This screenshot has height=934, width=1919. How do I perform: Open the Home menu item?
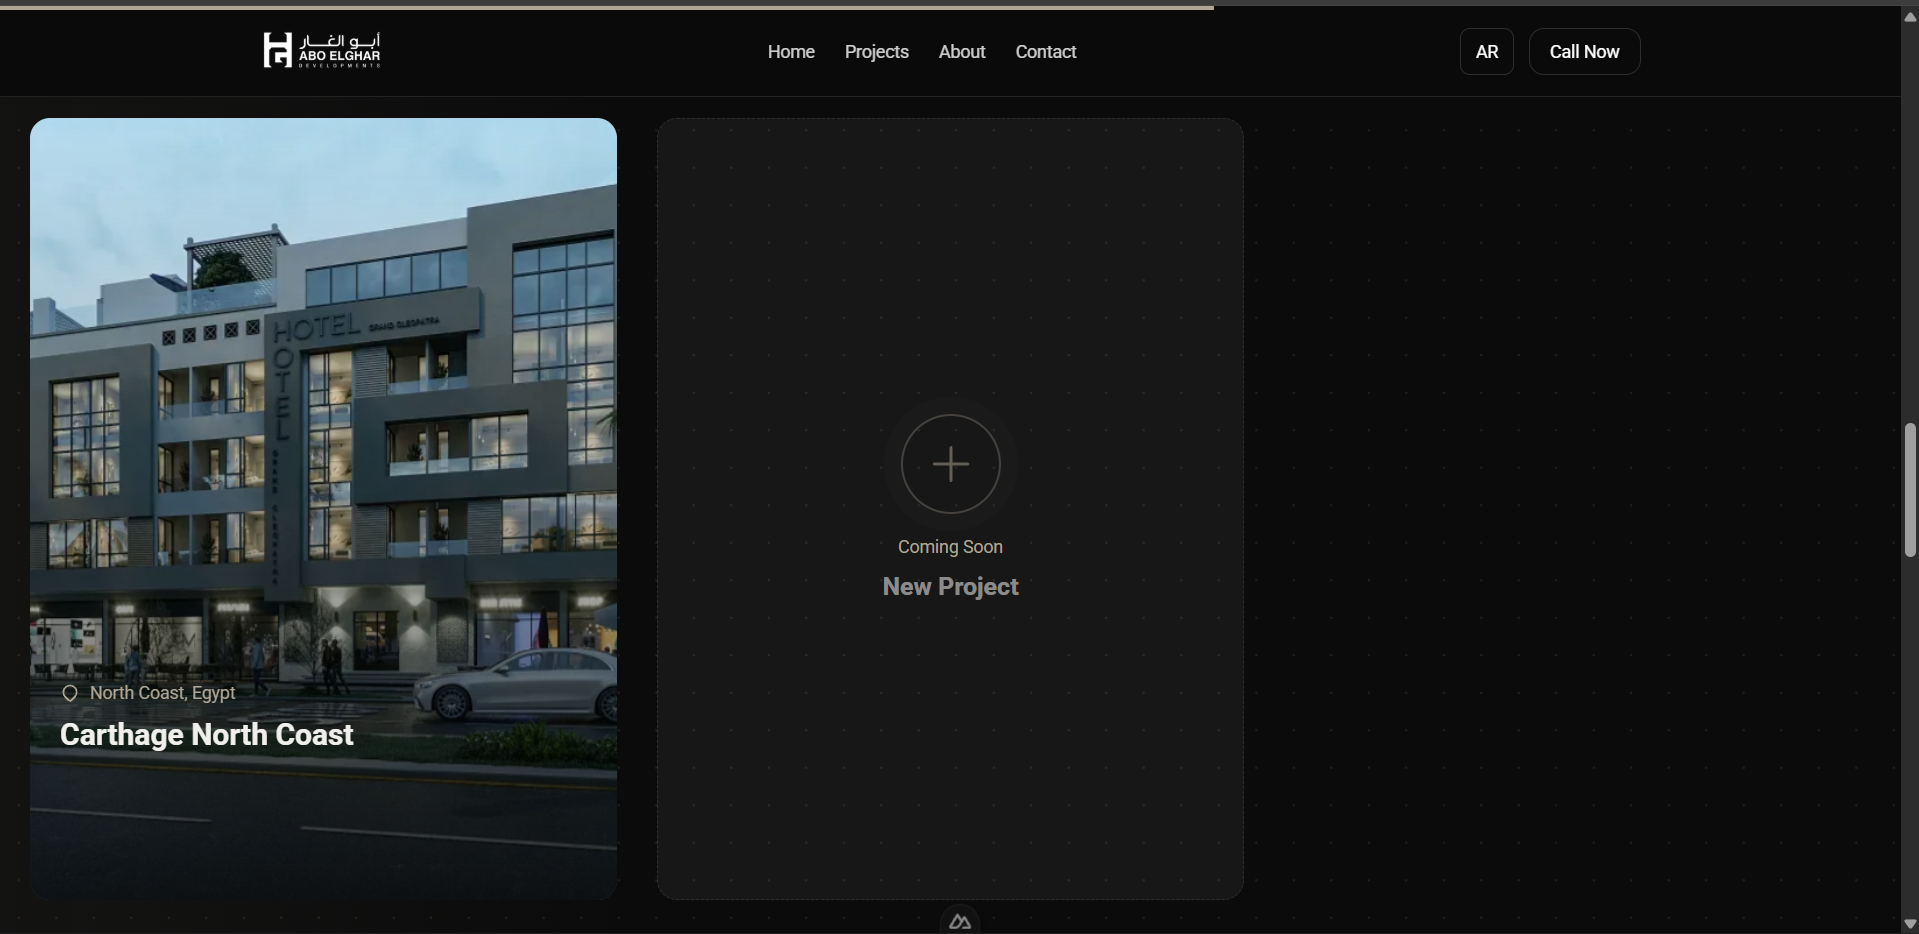pos(790,51)
